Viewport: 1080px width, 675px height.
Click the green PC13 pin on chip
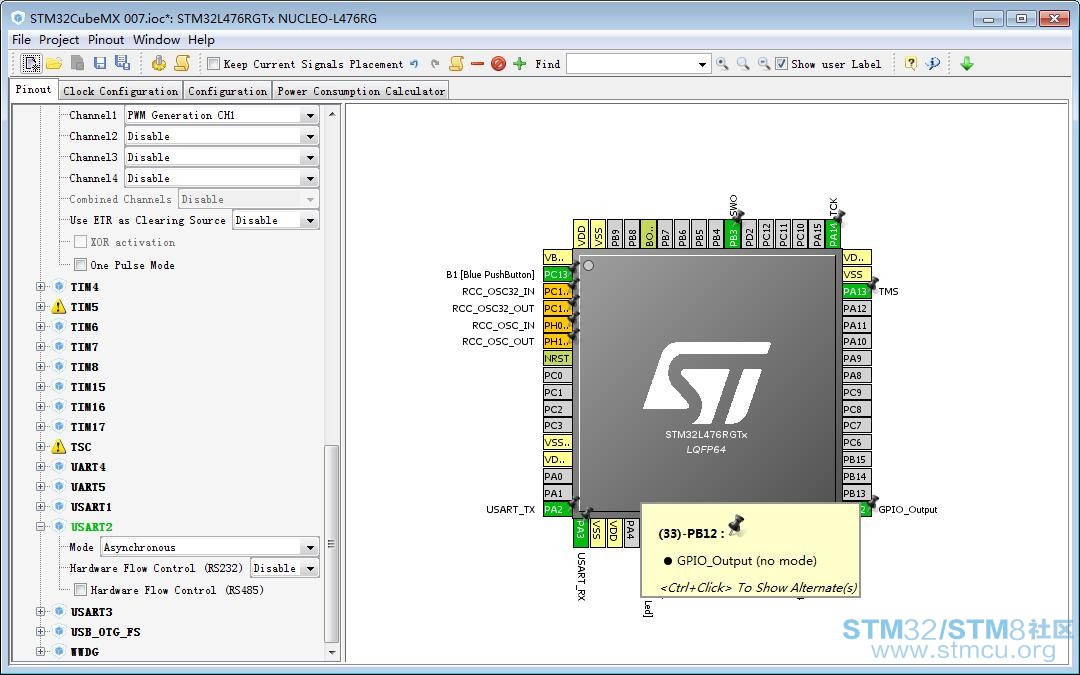click(557, 274)
